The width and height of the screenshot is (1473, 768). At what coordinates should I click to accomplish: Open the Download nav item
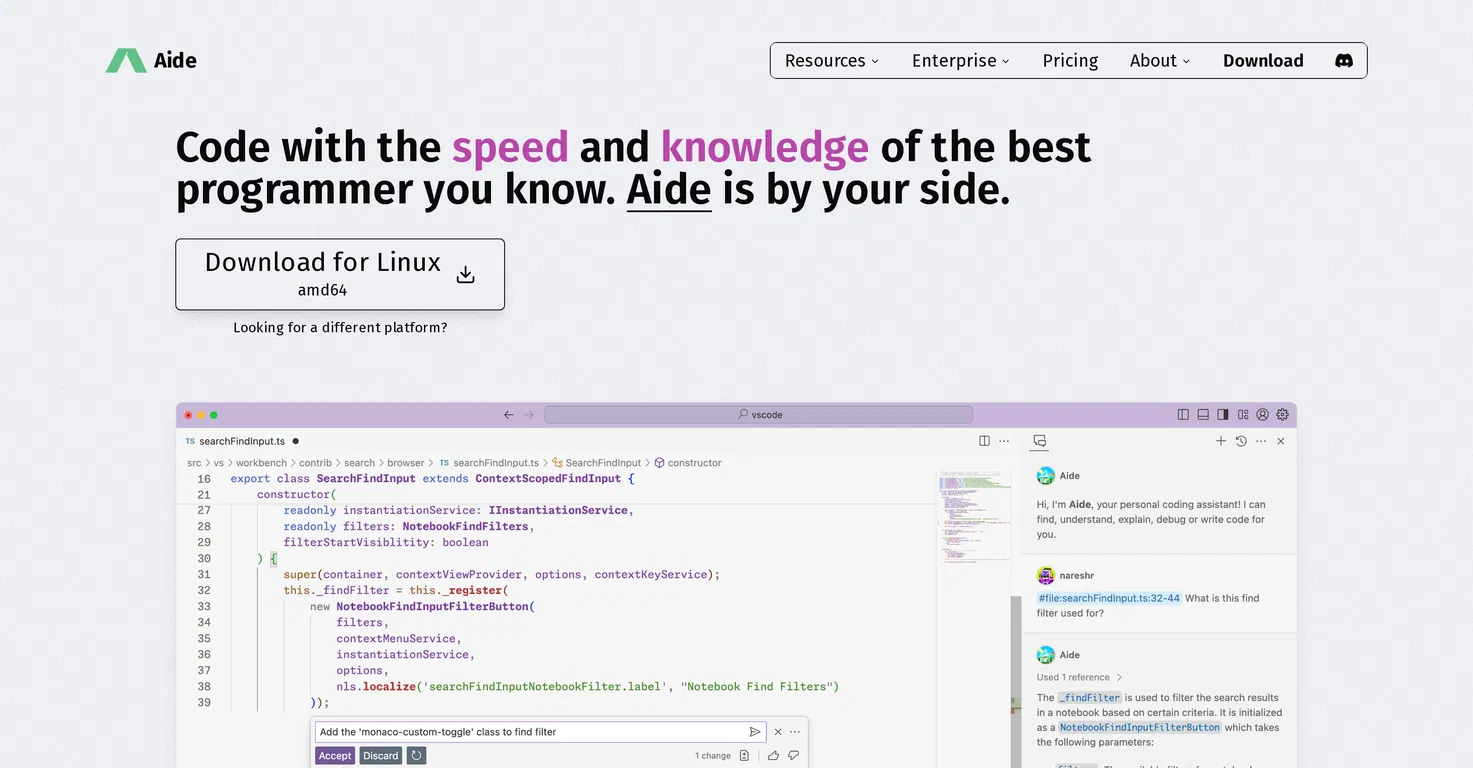(x=1263, y=60)
